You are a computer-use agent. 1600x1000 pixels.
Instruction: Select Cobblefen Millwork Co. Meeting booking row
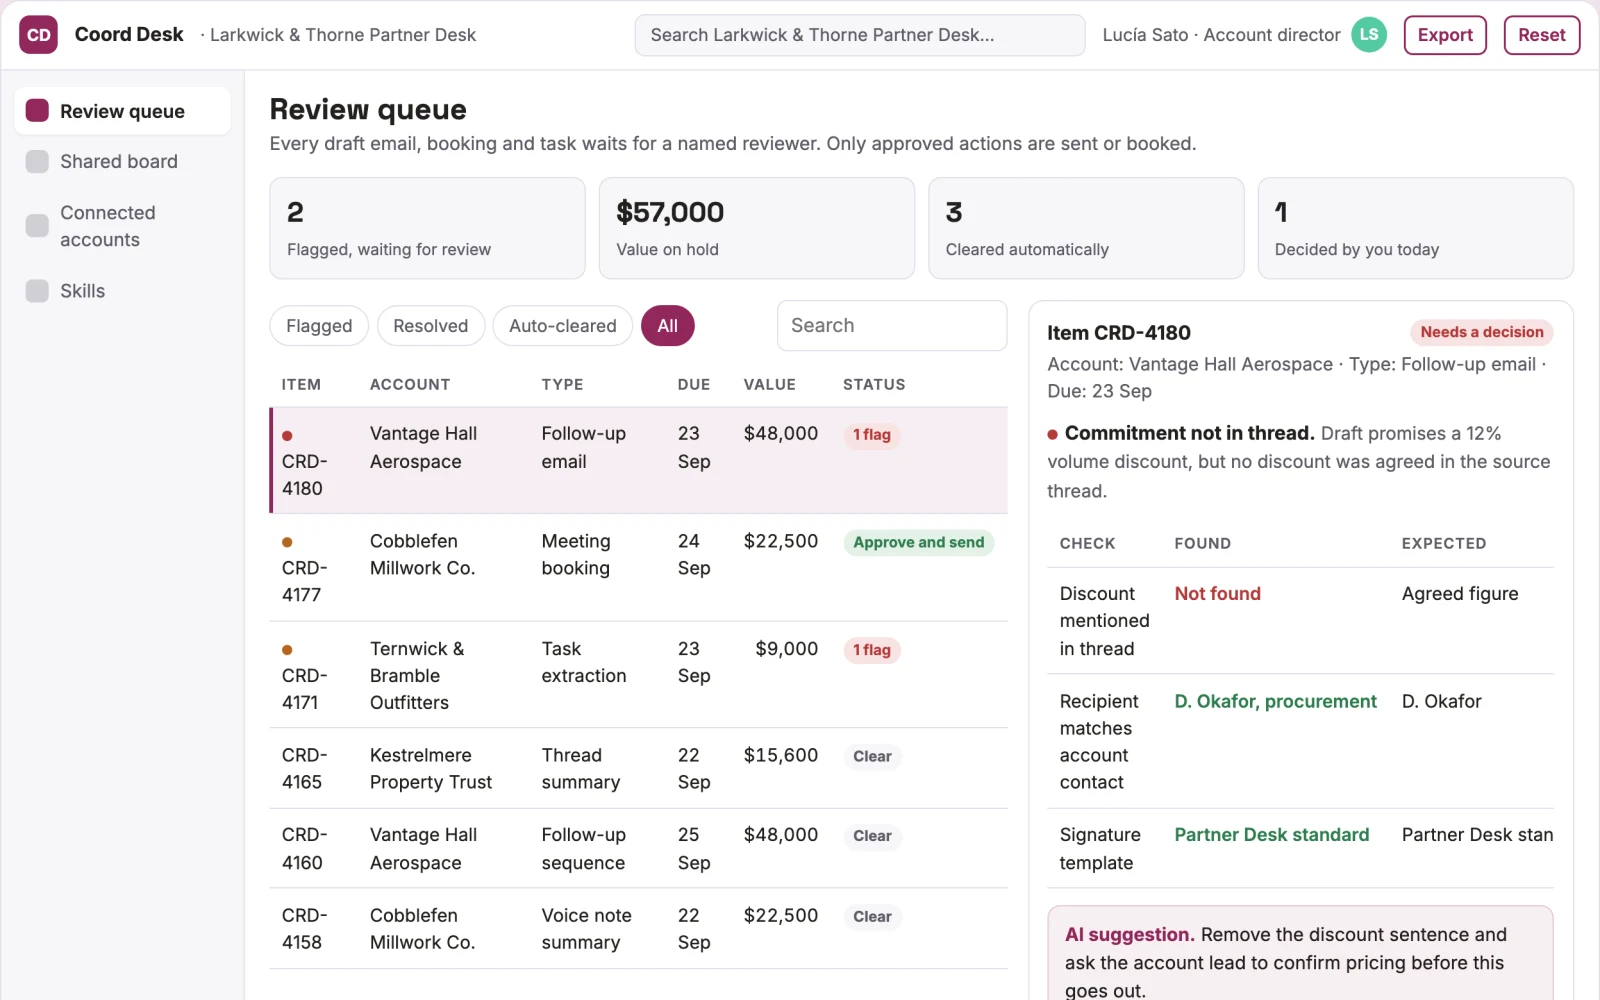639,568
